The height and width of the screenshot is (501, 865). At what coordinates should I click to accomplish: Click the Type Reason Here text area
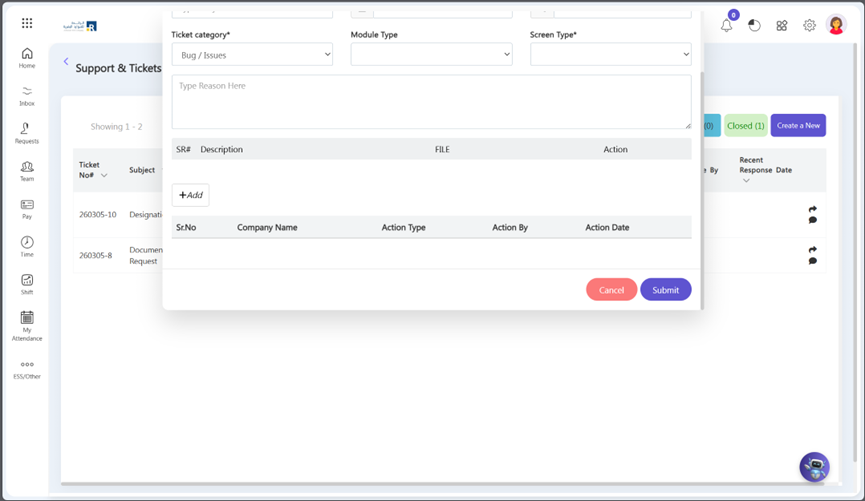point(431,102)
